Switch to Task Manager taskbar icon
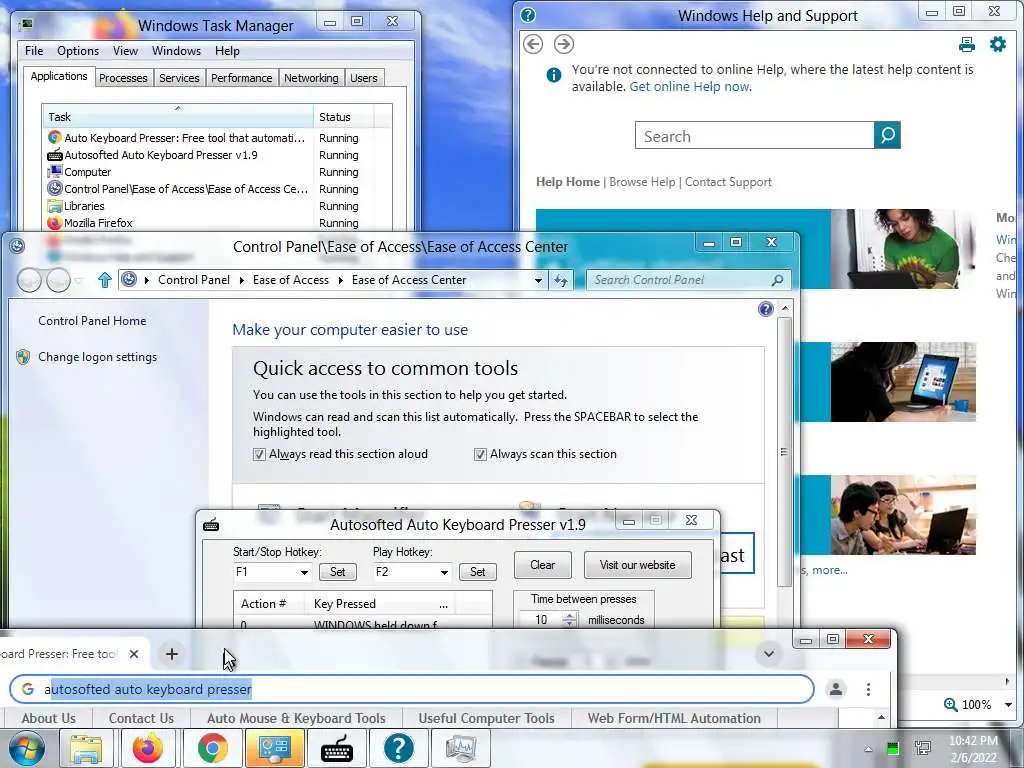Viewport: 1024px width, 768px height. coord(460,748)
